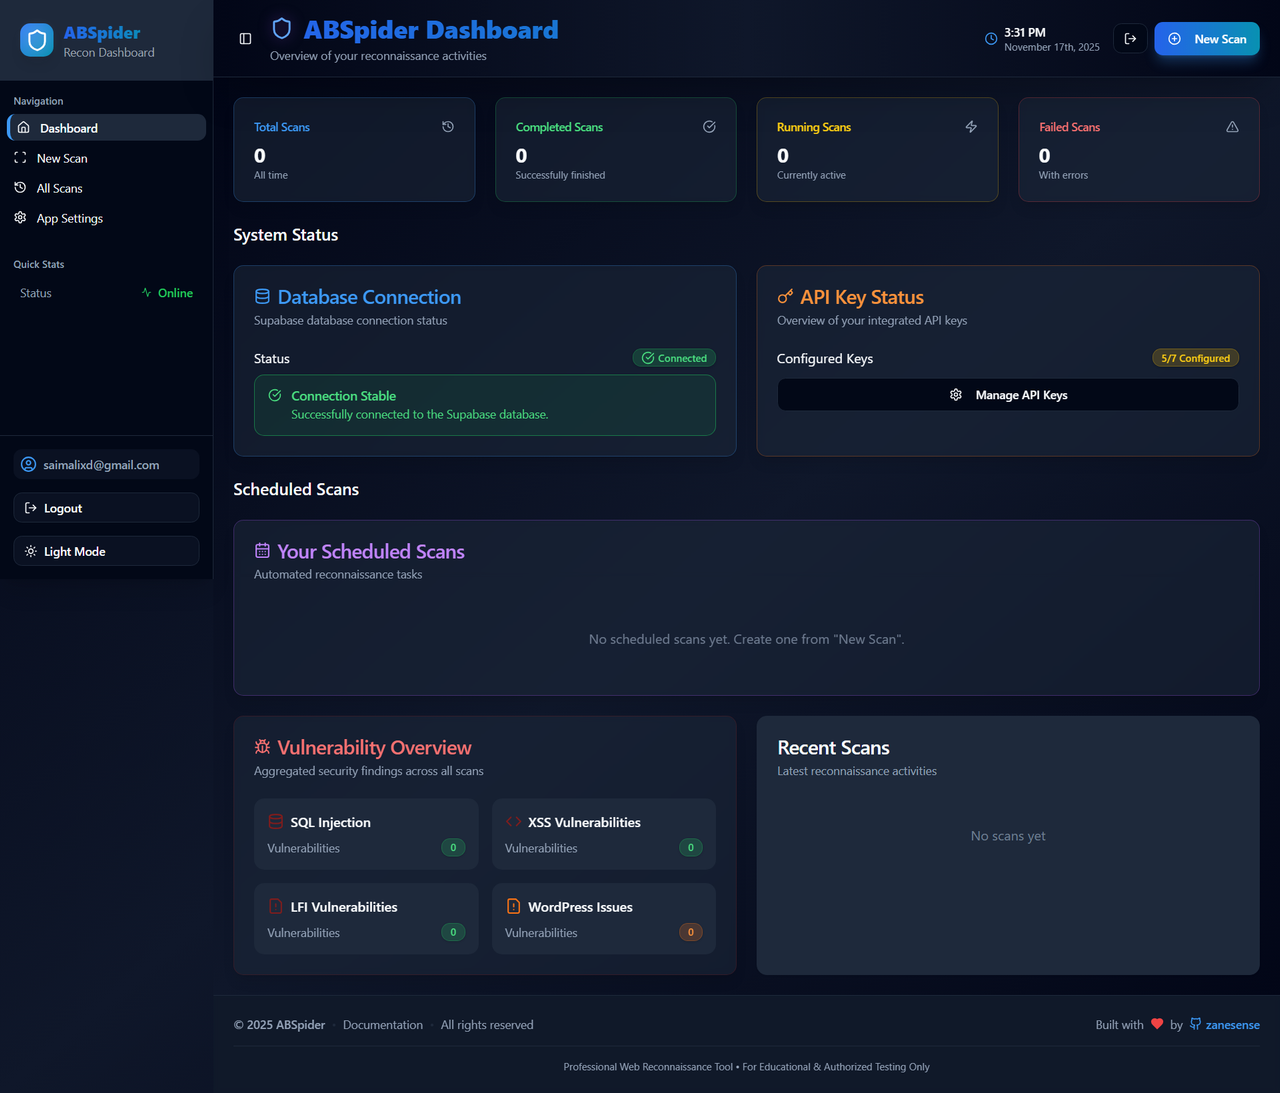This screenshot has height=1093, width=1280.
Task: Click the 'System Status' section heading
Action: coord(286,235)
